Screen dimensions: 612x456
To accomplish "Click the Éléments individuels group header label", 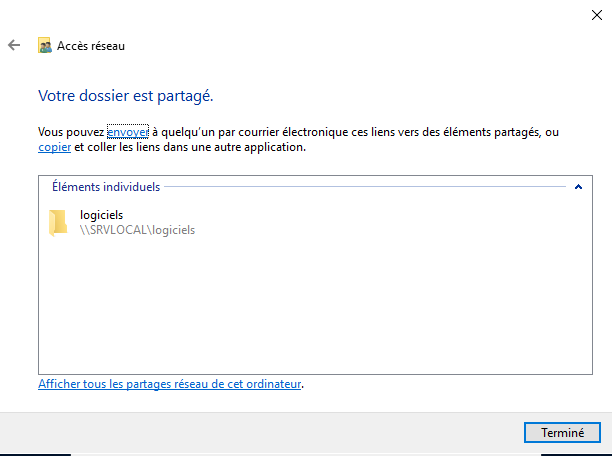I will pyautogui.click(x=105, y=186).
